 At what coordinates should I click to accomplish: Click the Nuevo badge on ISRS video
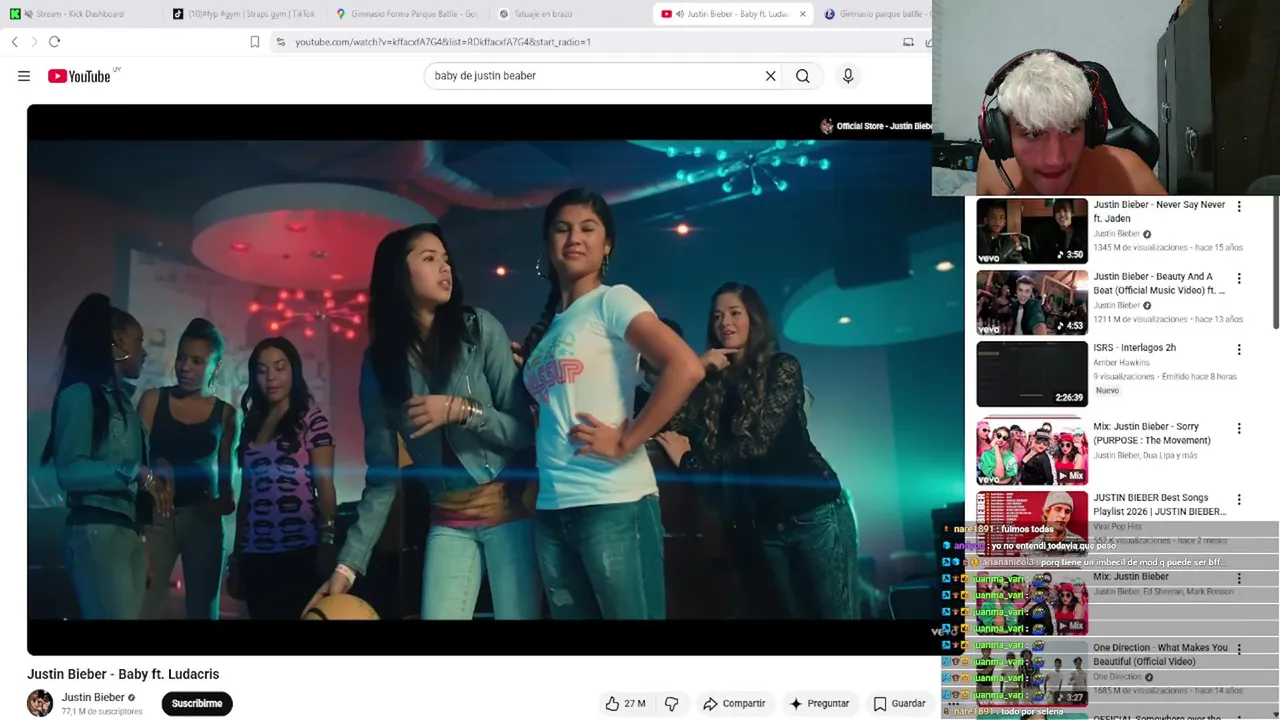coord(1107,391)
